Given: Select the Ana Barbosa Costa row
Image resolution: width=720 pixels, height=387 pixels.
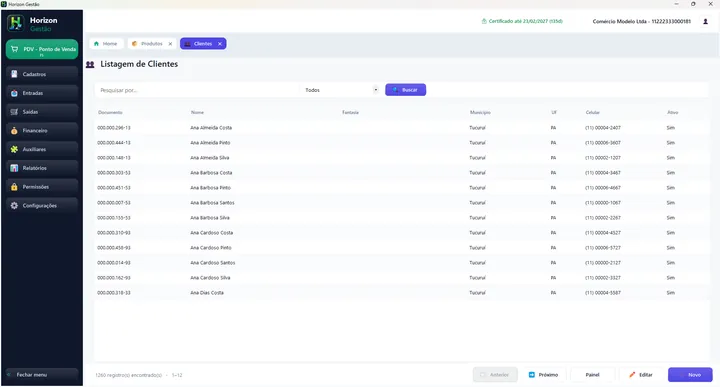Looking at the screenshot, I should point(401,173).
